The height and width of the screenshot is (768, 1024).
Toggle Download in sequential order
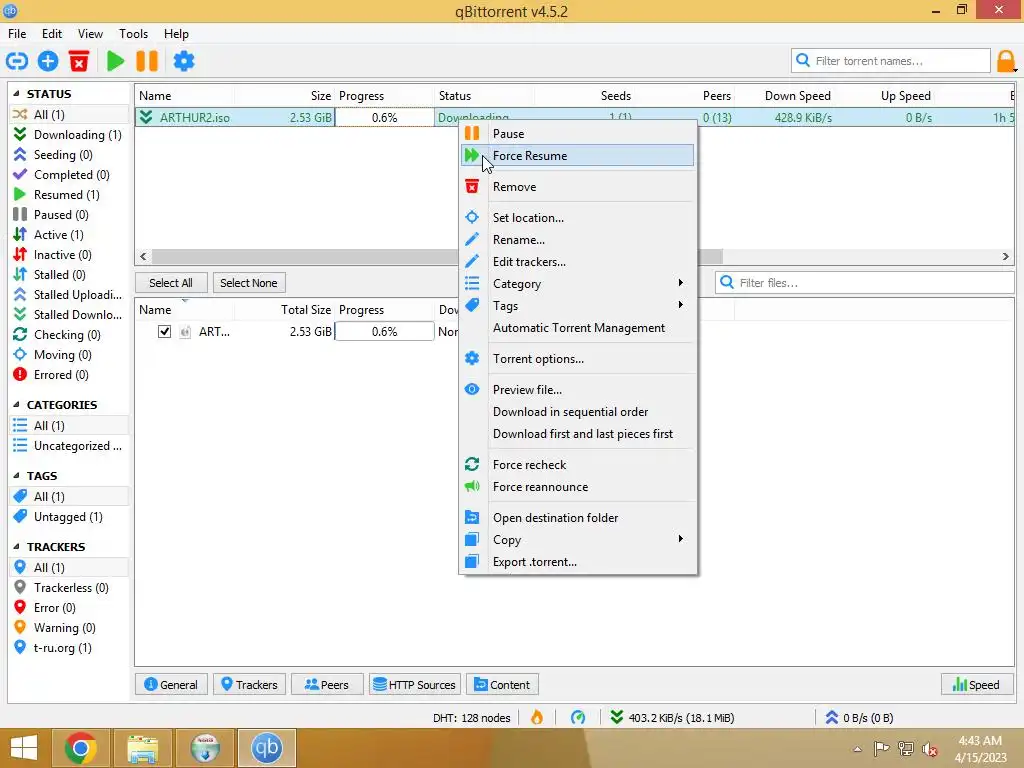(x=570, y=412)
